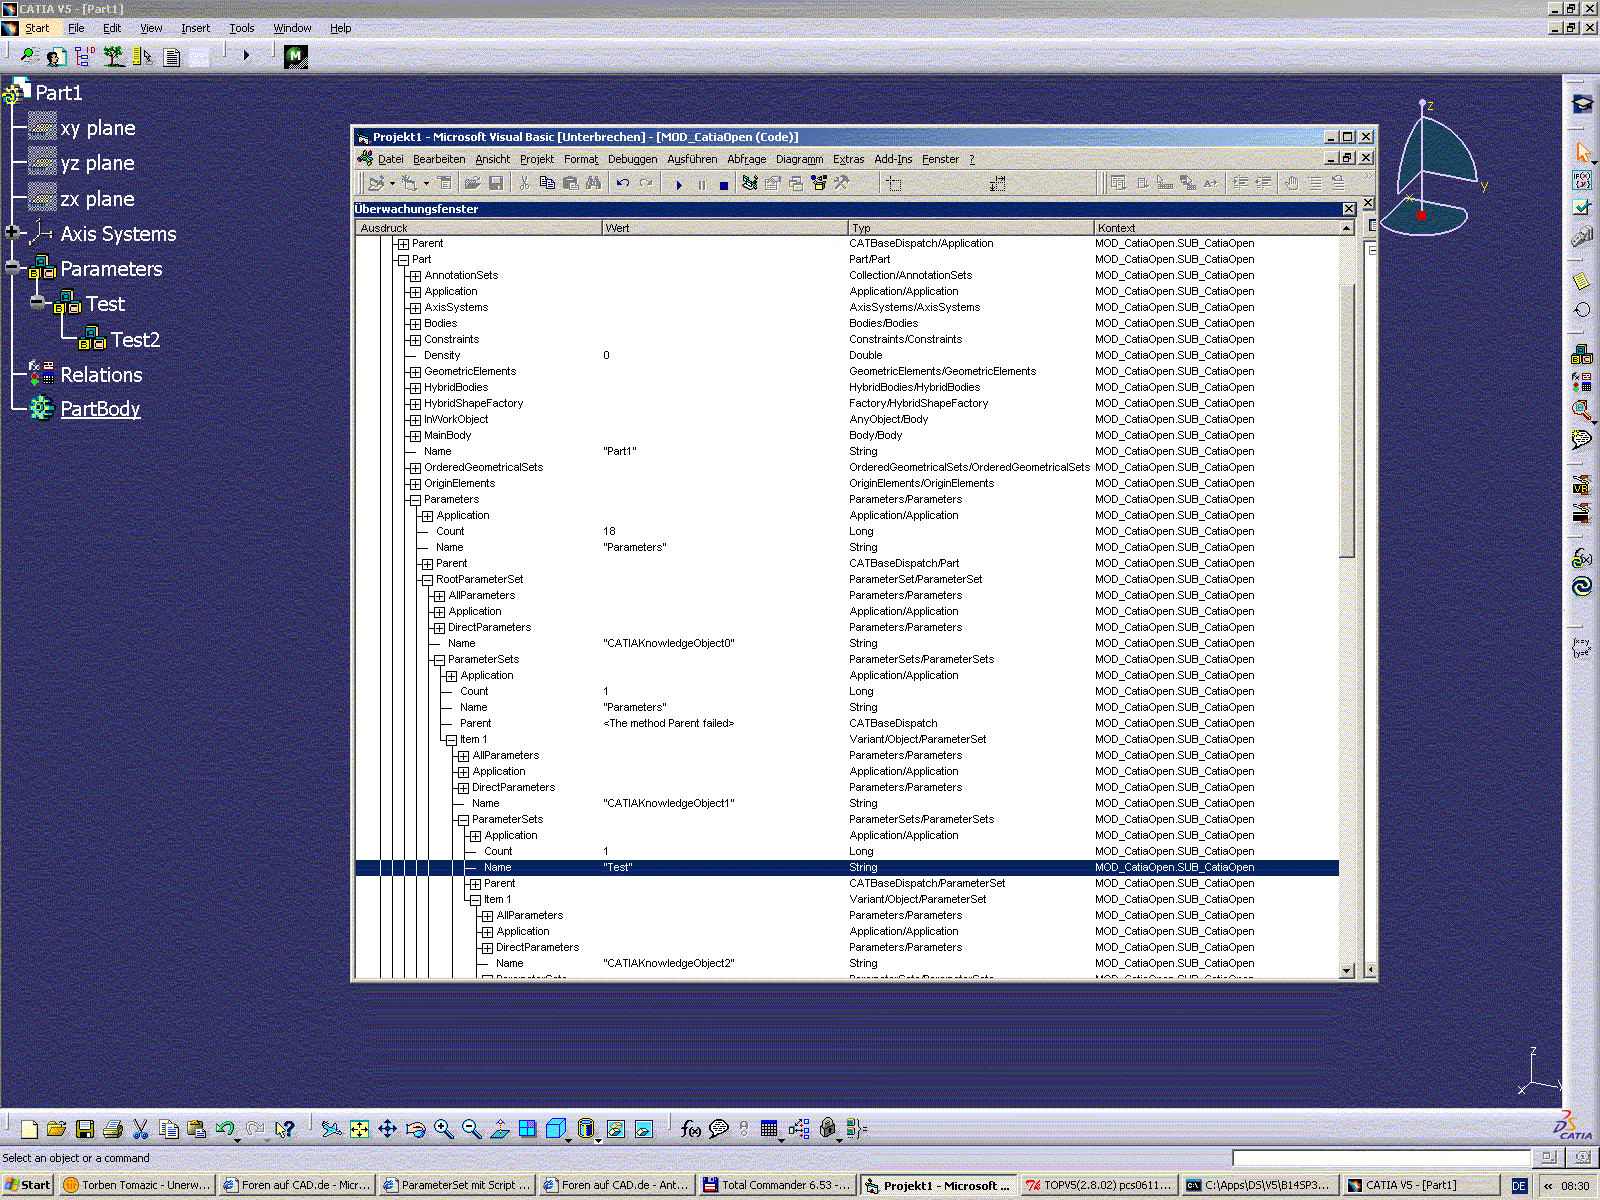
Task: Select Relations in the CATIA tree
Action: pos(101,374)
